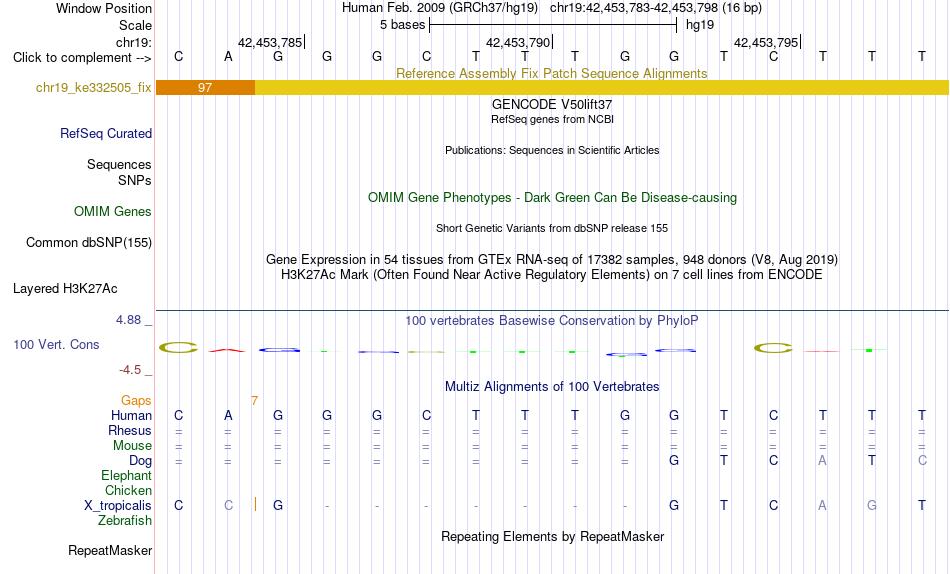950x574 pixels.
Task: Click the Layered H3K27Ac track label
Action: click(65, 289)
